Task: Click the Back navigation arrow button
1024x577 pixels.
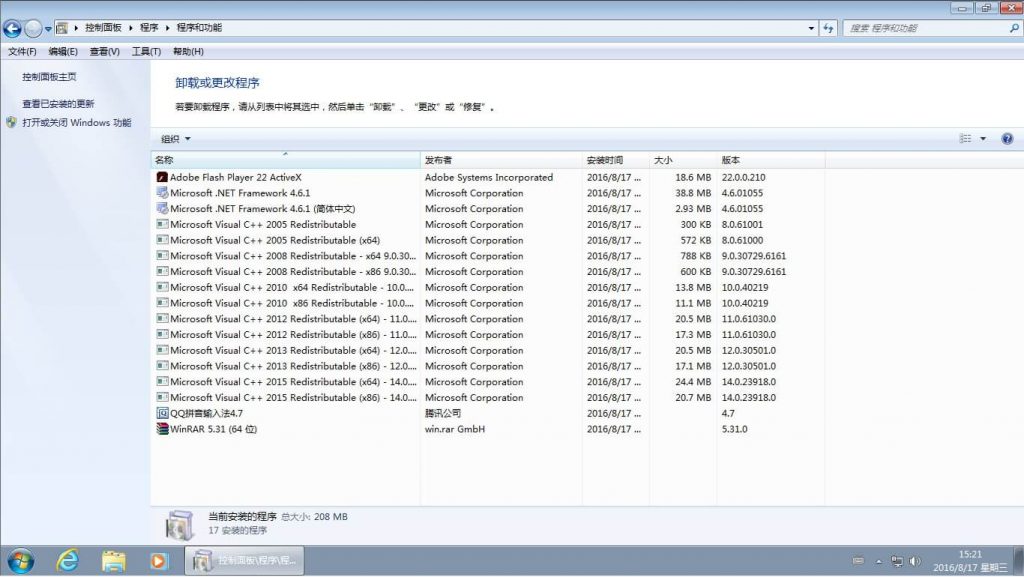Action: 12,28
